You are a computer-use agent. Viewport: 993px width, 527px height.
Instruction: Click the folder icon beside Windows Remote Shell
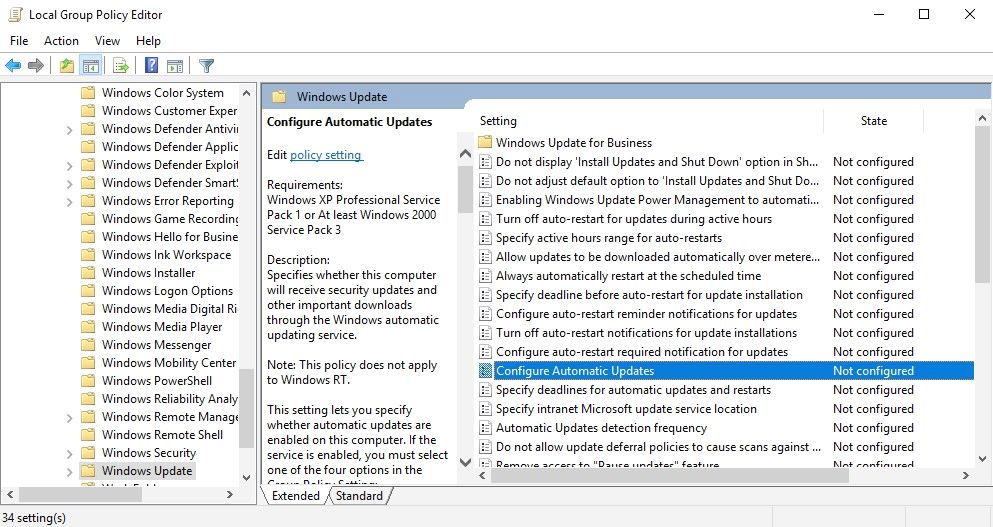(88, 435)
